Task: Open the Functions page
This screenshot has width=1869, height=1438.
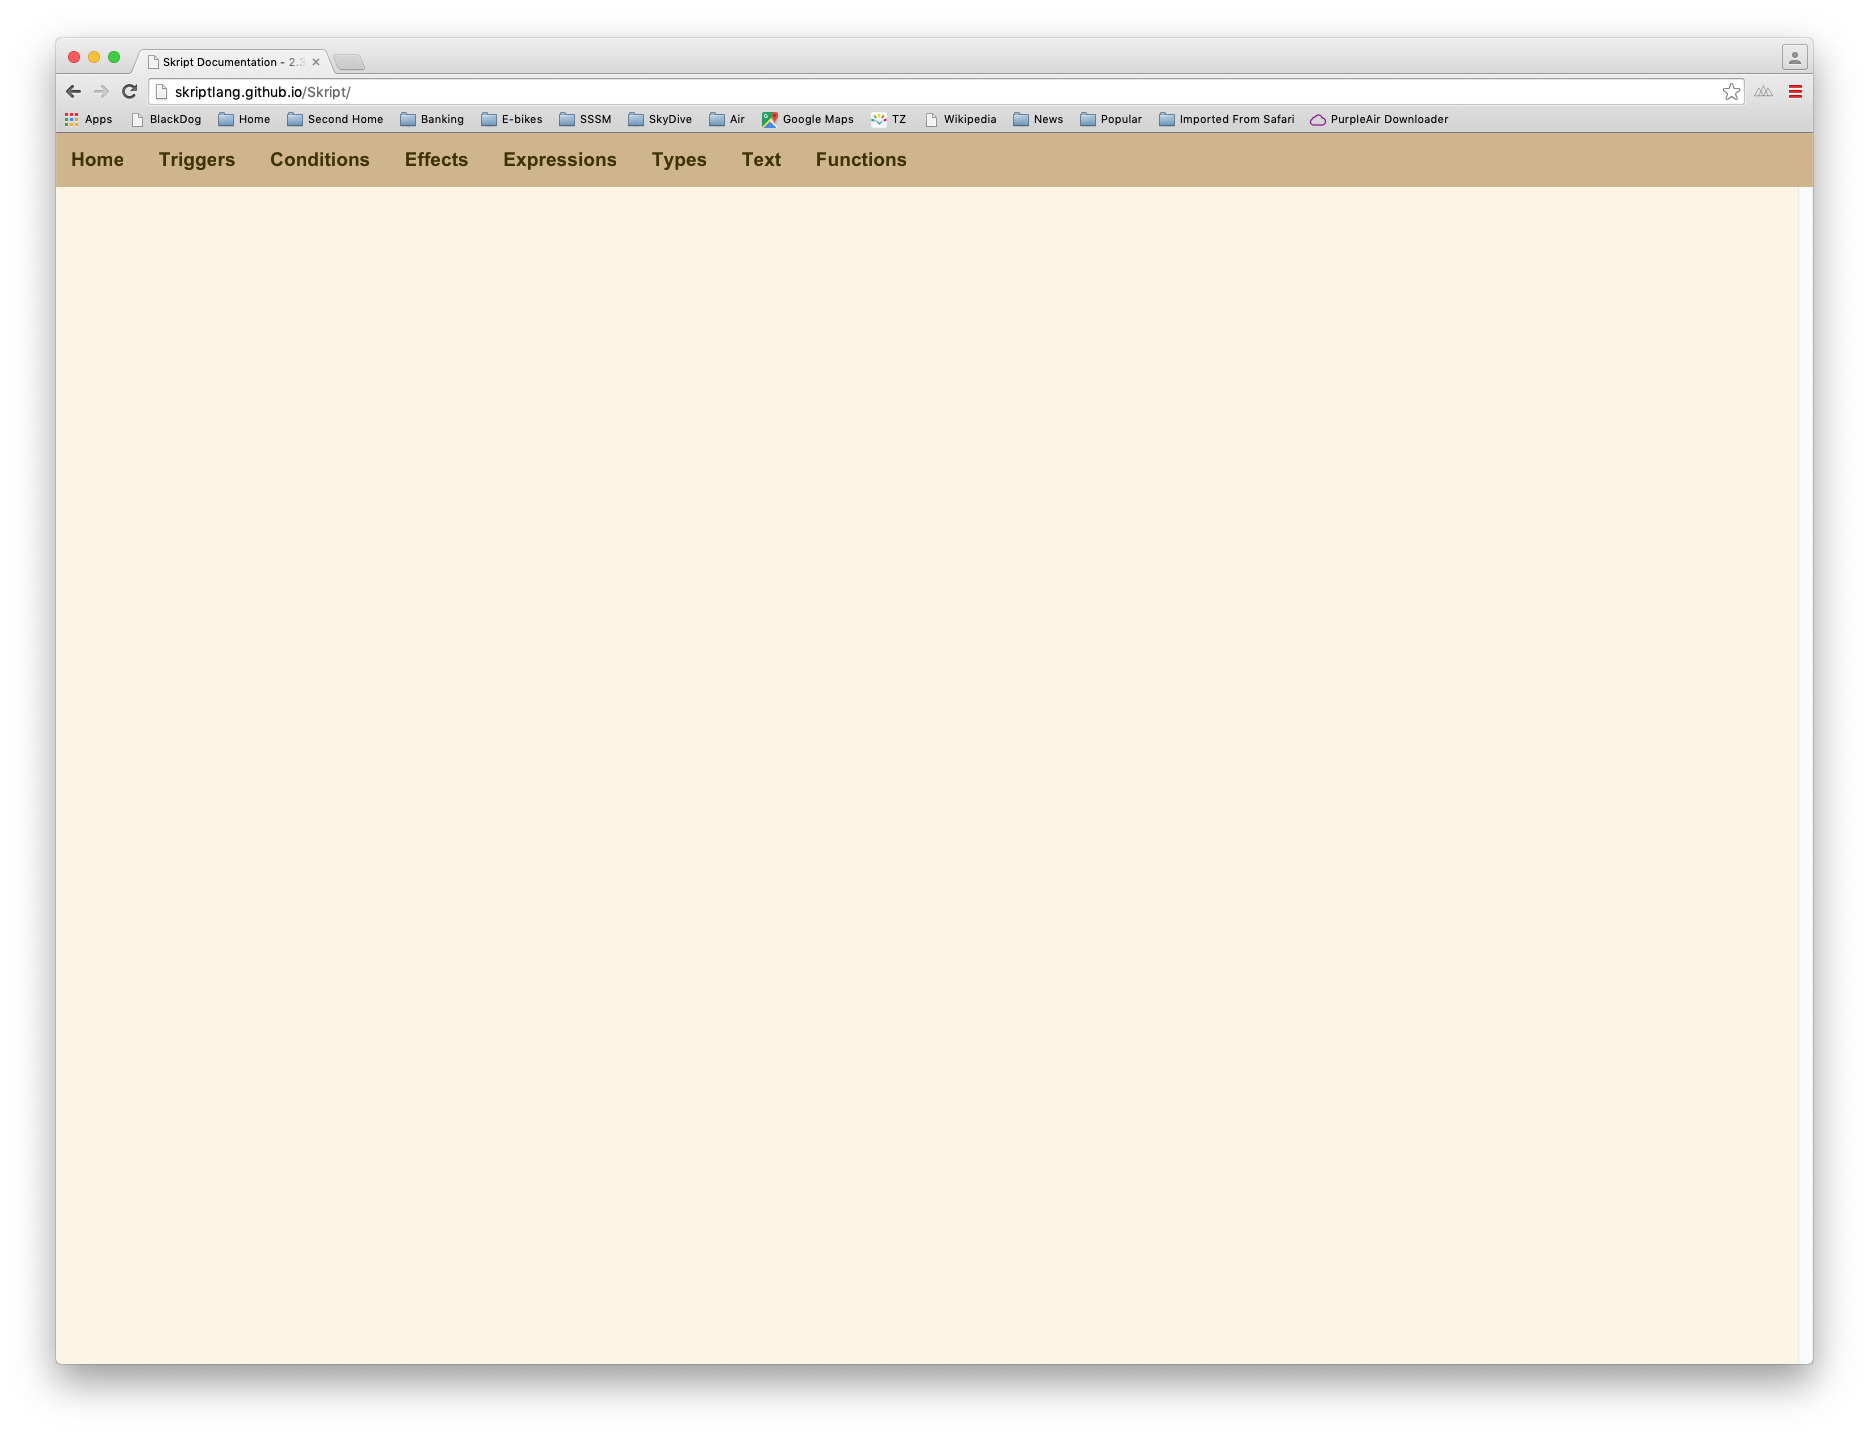Action: coord(861,159)
